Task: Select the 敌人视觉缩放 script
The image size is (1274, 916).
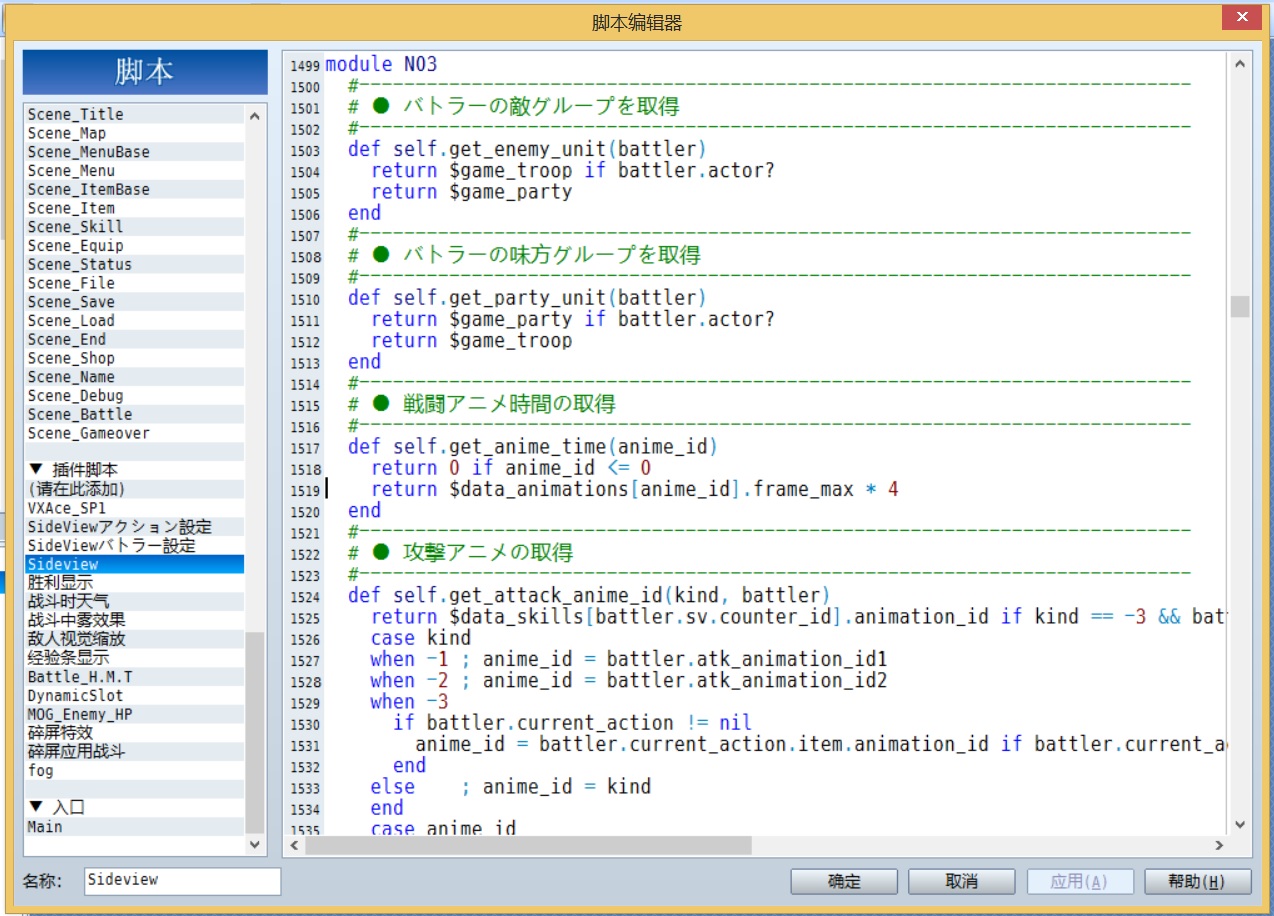Action: click(134, 639)
